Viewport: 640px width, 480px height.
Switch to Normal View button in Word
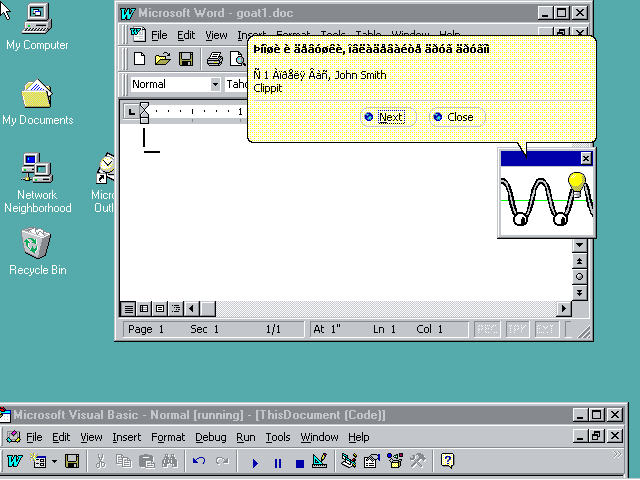click(129, 309)
